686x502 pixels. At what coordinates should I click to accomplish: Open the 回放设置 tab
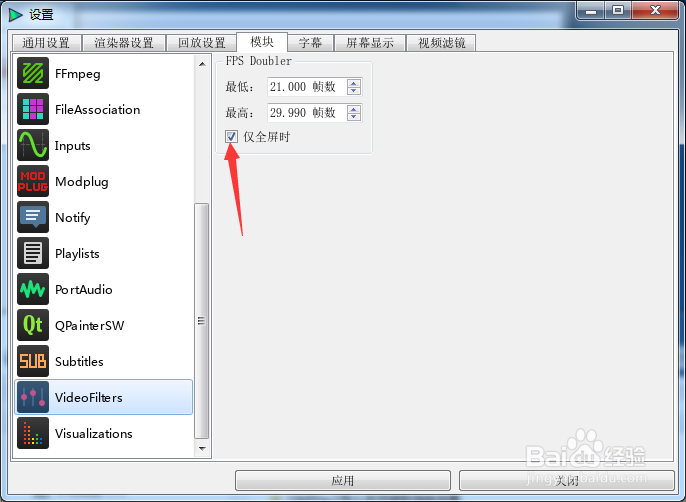click(202, 43)
